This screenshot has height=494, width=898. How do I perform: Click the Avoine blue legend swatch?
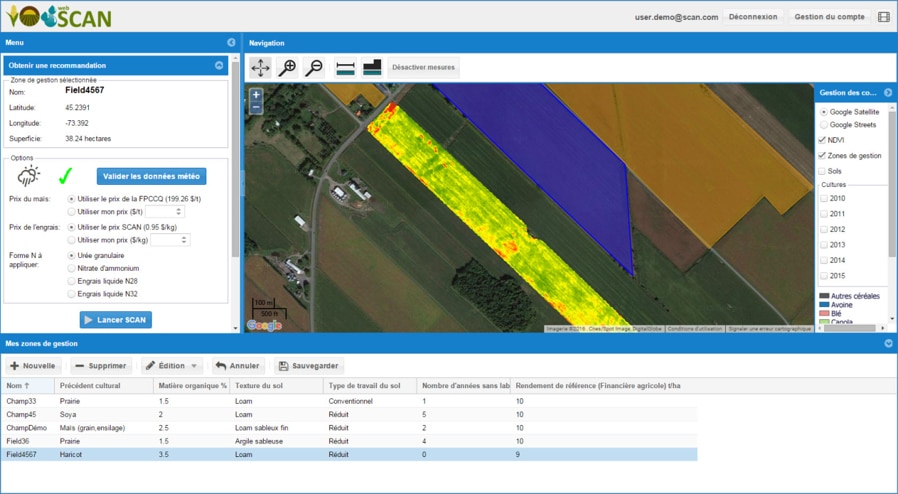pyautogui.click(x=824, y=305)
